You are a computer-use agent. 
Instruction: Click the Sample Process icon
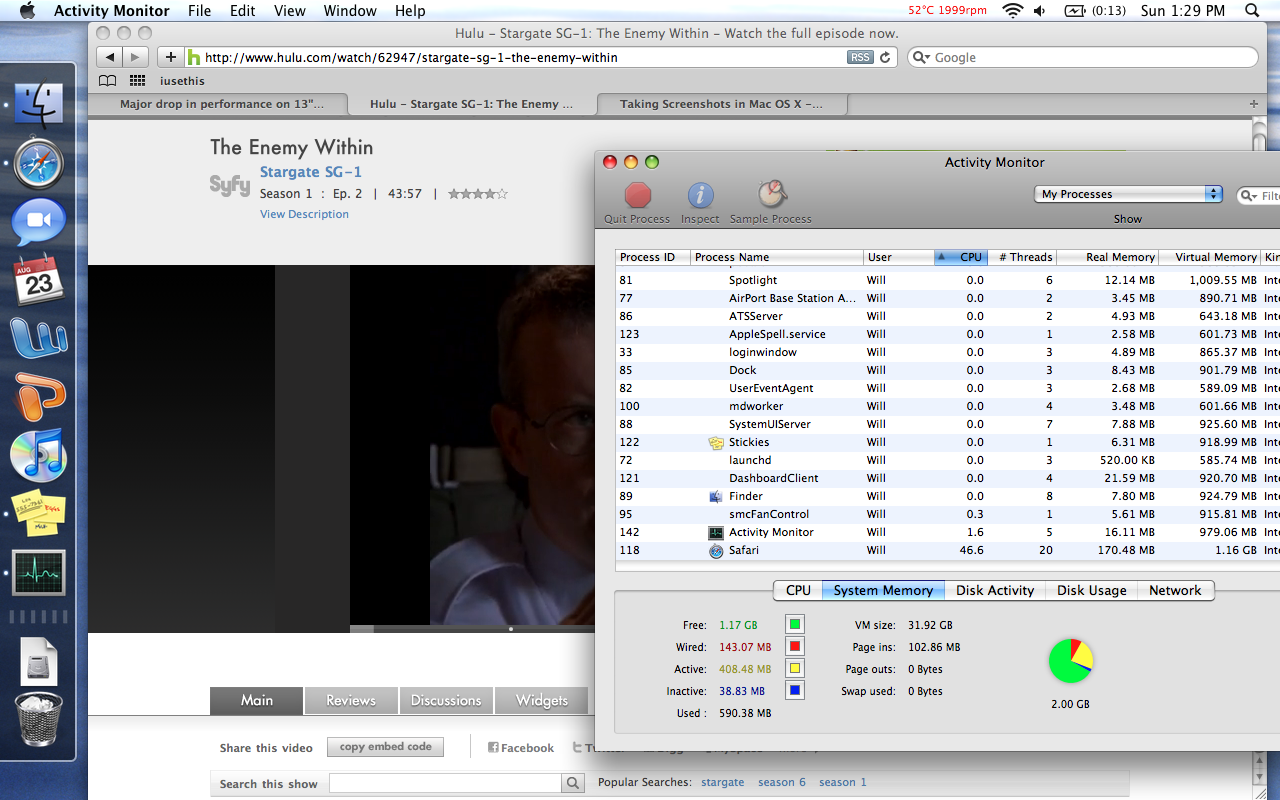[771, 194]
